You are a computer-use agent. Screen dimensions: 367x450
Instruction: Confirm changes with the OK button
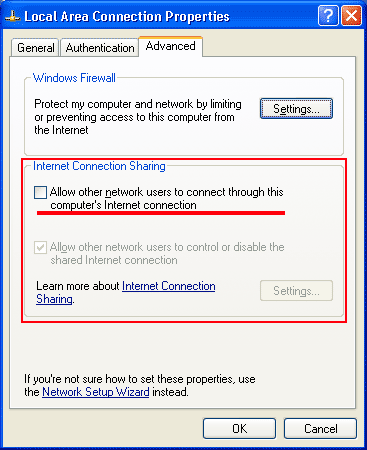click(239, 429)
